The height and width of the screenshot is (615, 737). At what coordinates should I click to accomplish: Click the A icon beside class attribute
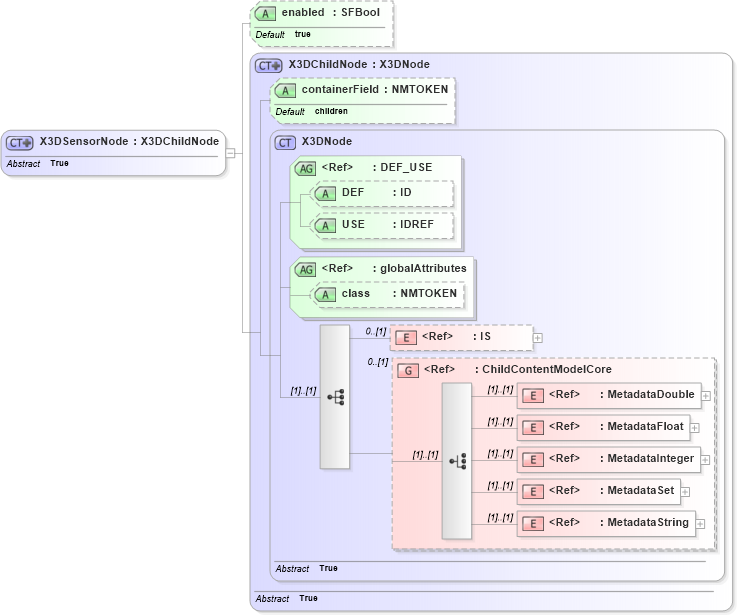click(x=325, y=295)
